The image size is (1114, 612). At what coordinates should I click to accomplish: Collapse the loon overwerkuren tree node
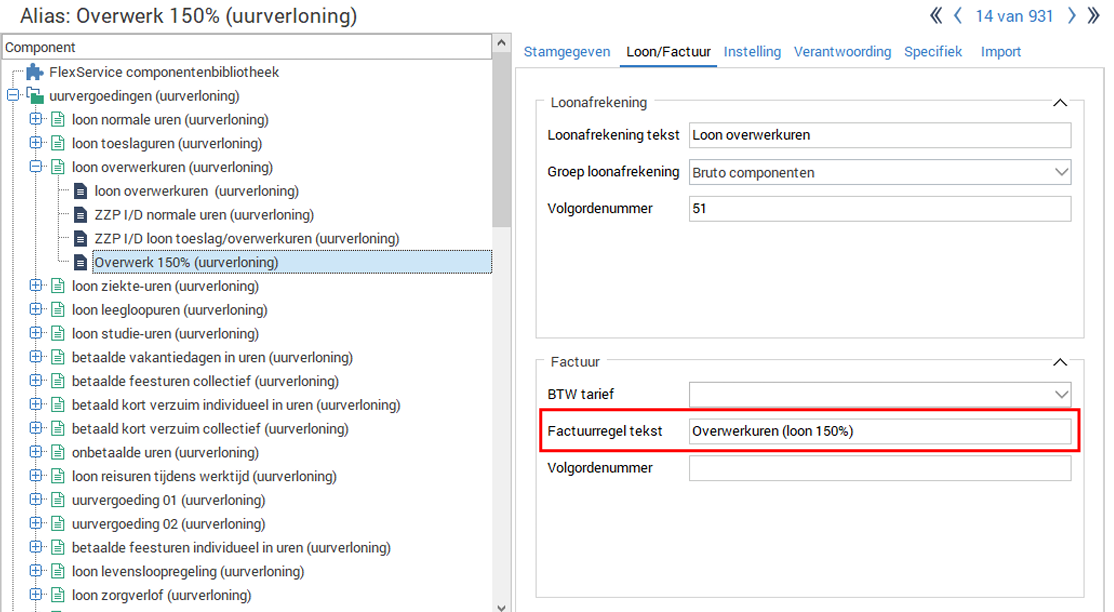[x=36, y=167]
